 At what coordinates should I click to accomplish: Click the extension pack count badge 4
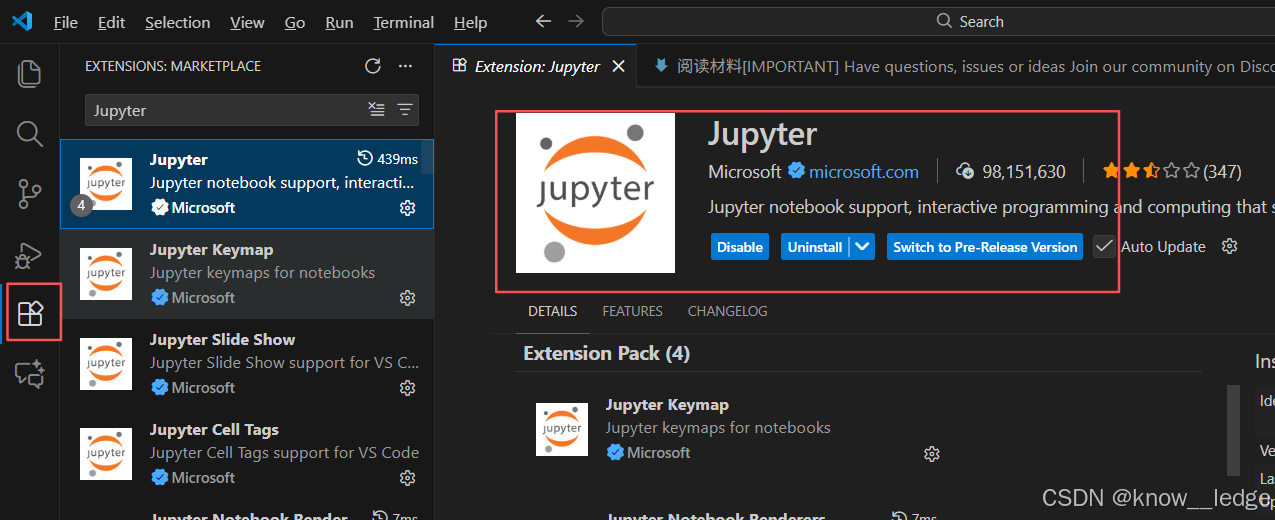point(81,205)
